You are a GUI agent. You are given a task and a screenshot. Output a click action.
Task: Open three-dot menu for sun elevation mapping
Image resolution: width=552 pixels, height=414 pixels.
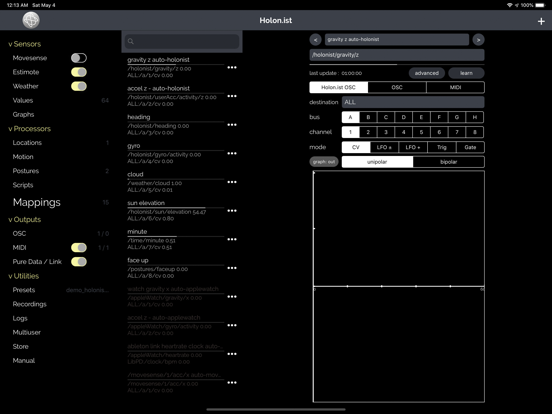[x=232, y=211]
